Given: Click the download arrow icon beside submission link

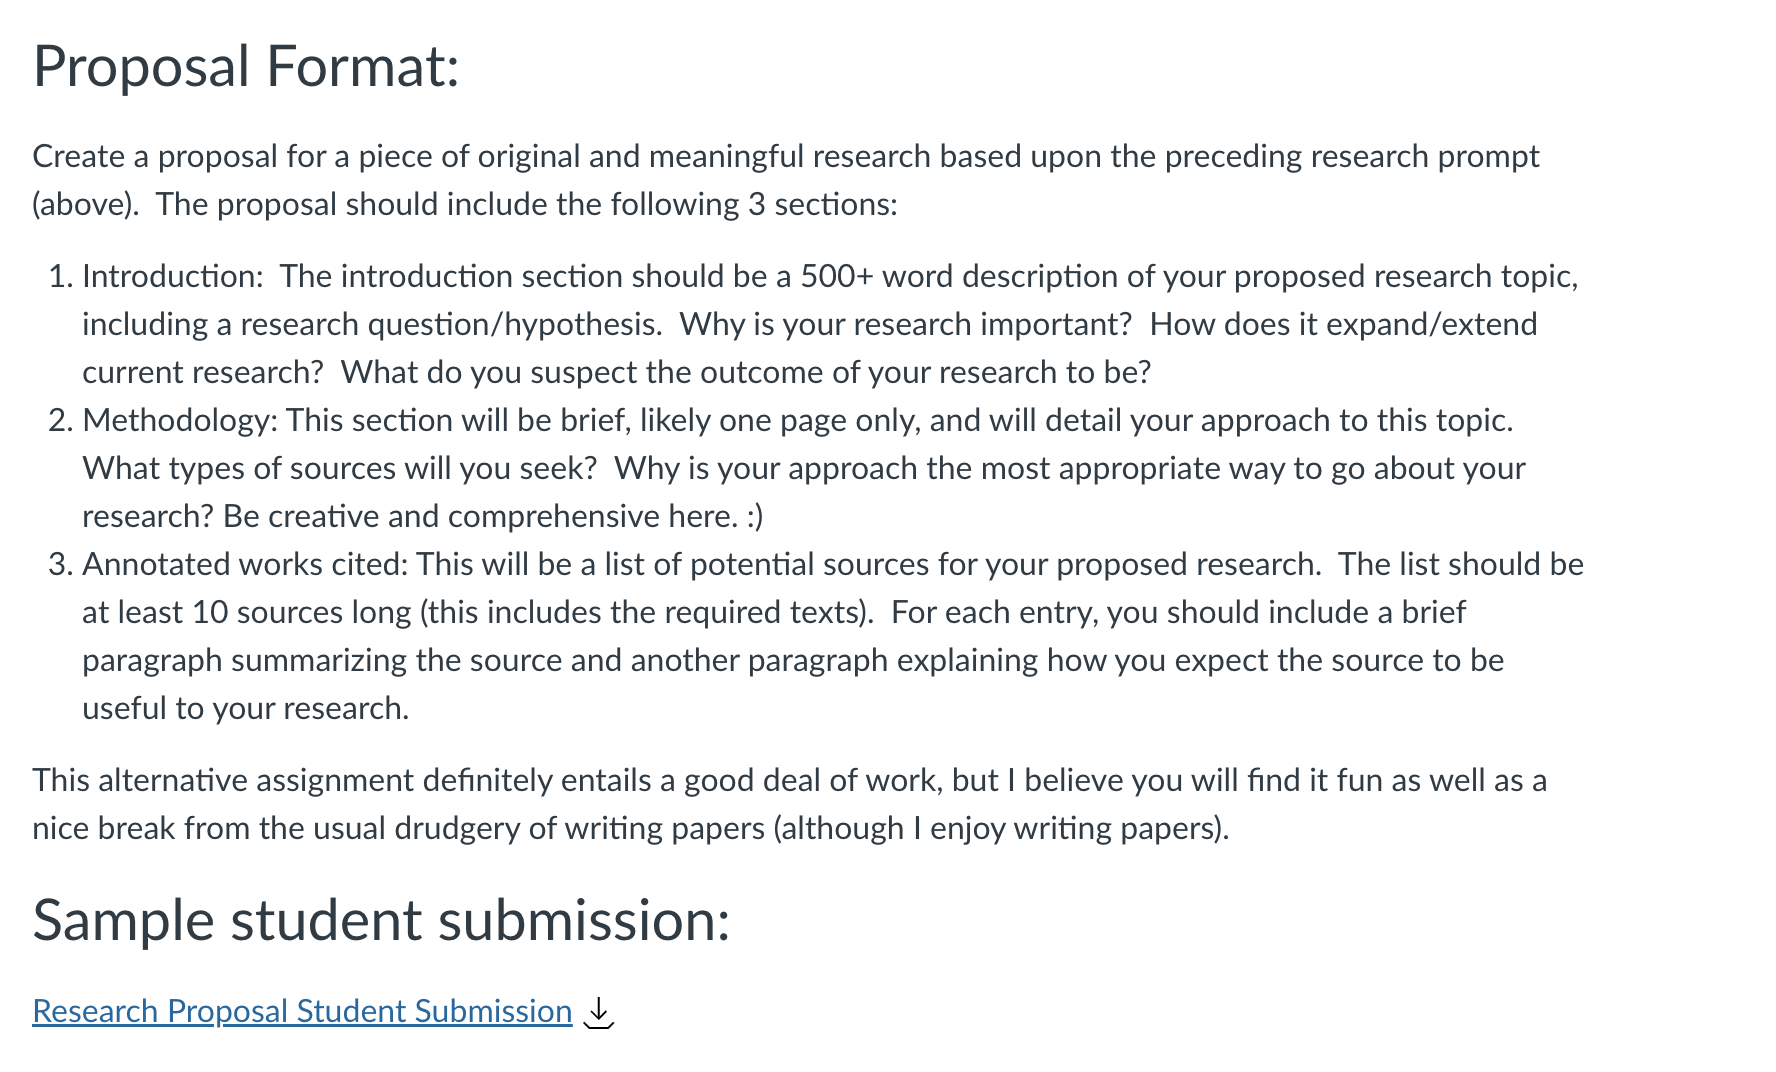Looking at the screenshot, I should point(598,1012).
